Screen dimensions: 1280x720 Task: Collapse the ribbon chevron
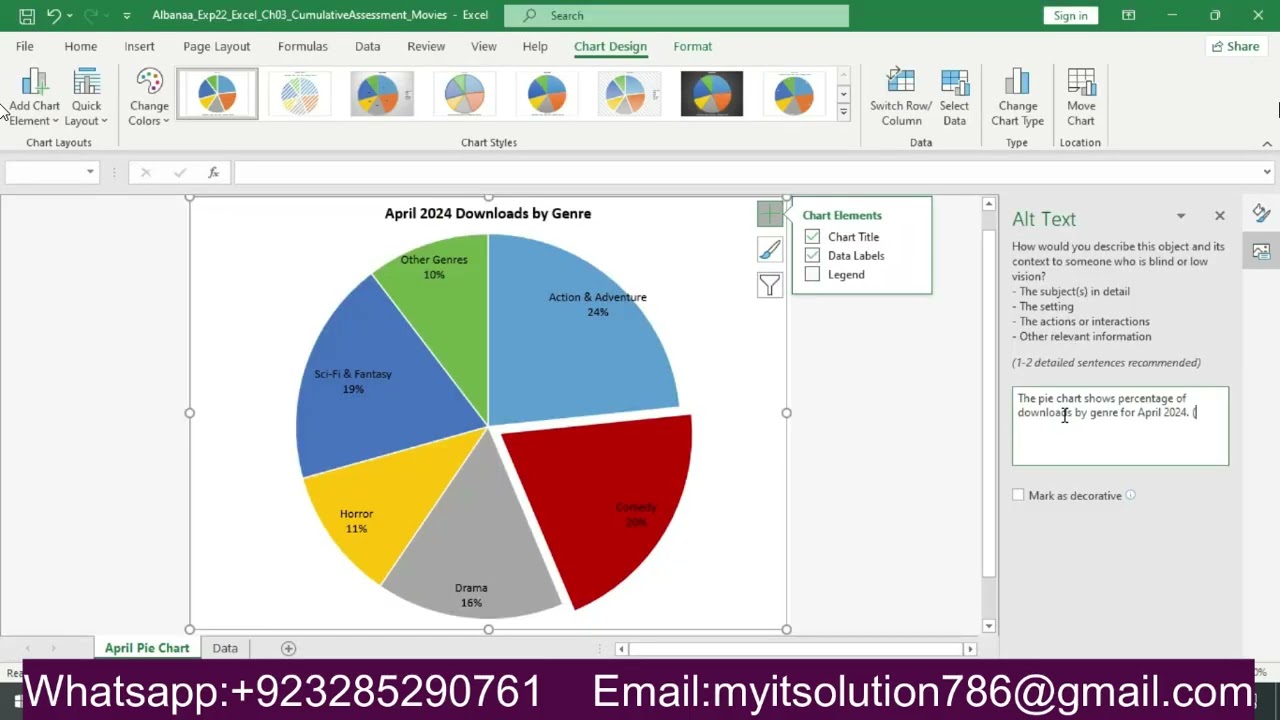[x=1267, y=143]
